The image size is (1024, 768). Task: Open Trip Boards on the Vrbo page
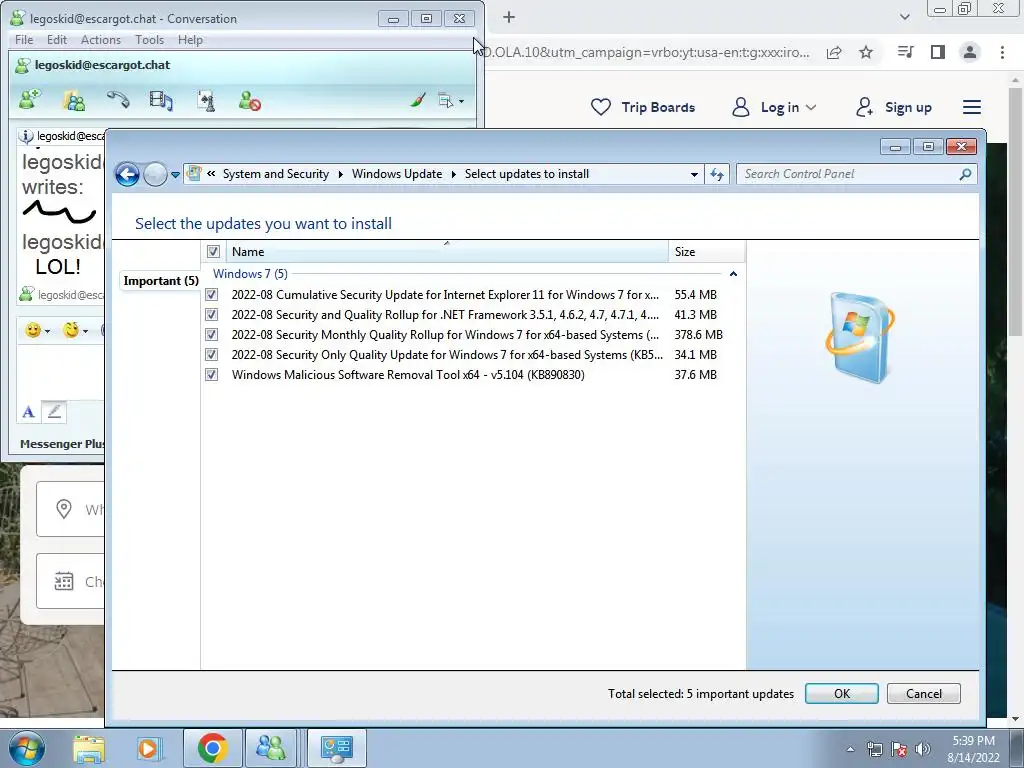(x=643, y=107)
